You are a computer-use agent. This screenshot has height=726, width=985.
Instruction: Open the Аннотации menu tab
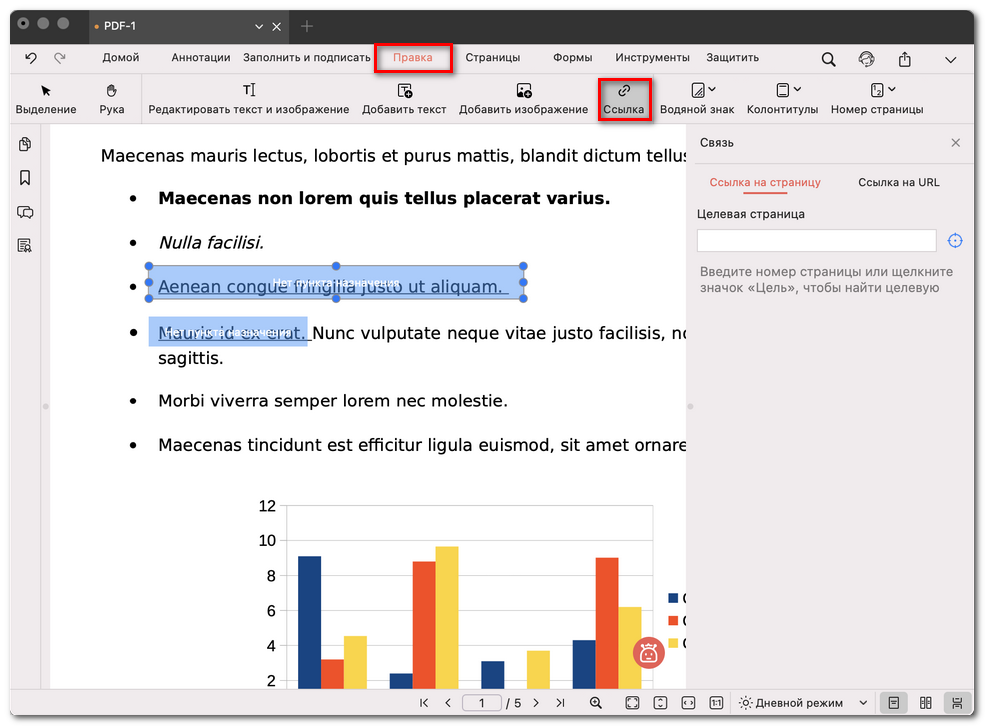click(200, 58)
